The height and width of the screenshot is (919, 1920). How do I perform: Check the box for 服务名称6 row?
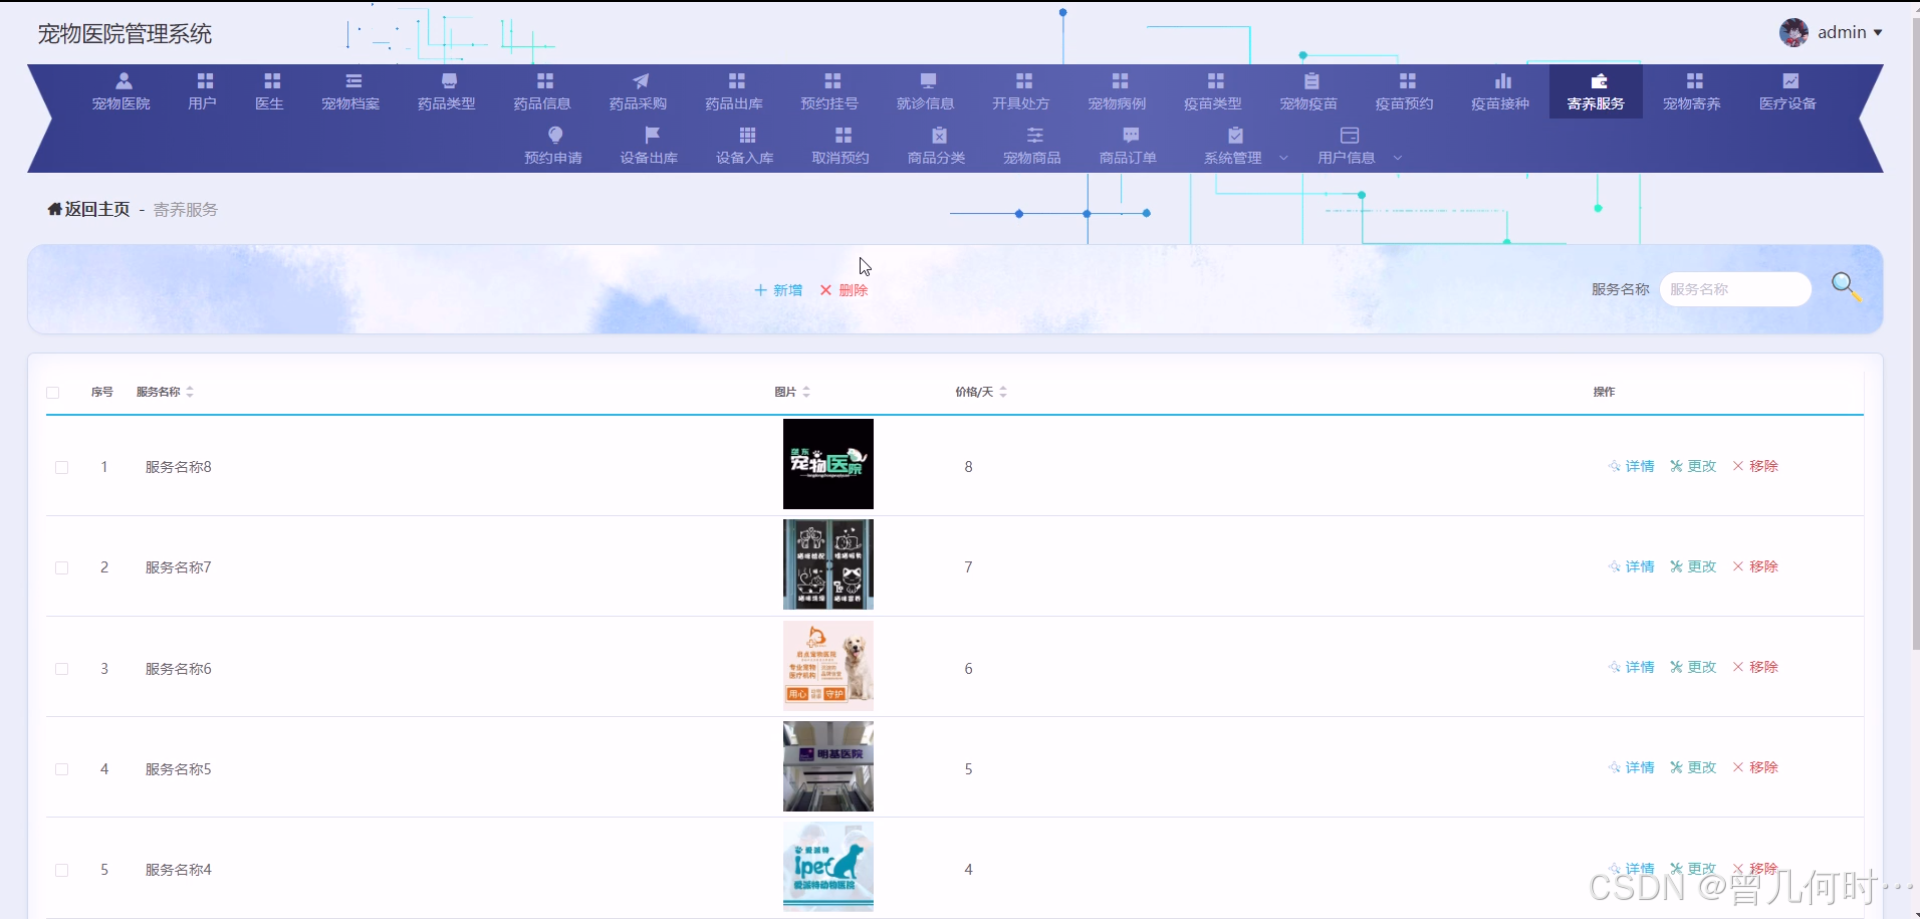62,668
